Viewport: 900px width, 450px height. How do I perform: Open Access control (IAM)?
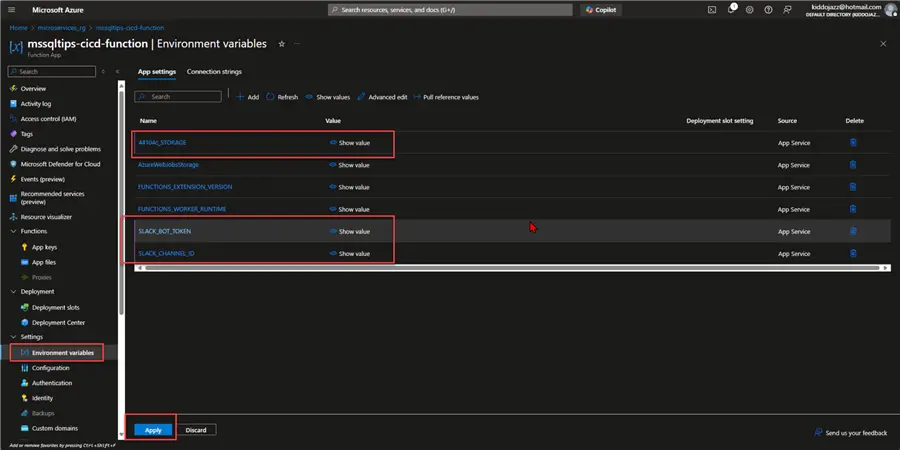point(48,119)
